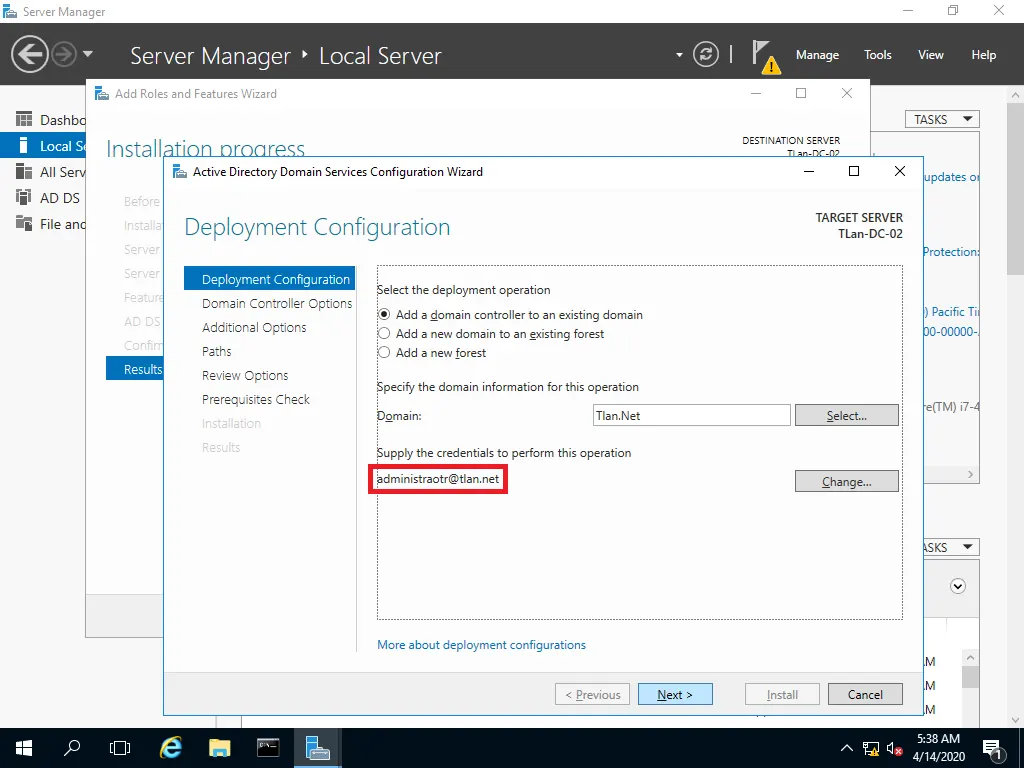1024x768 pixels.
Task: Click the Server Manager forward arrow
Action: [x=64, y=54]
